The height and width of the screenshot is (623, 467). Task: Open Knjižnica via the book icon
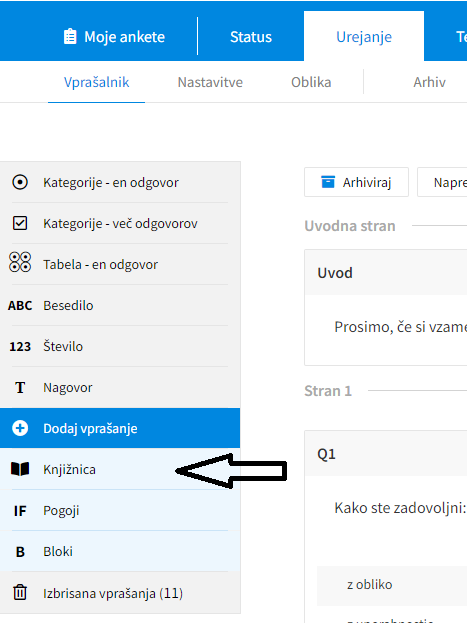tap(20, 469)
